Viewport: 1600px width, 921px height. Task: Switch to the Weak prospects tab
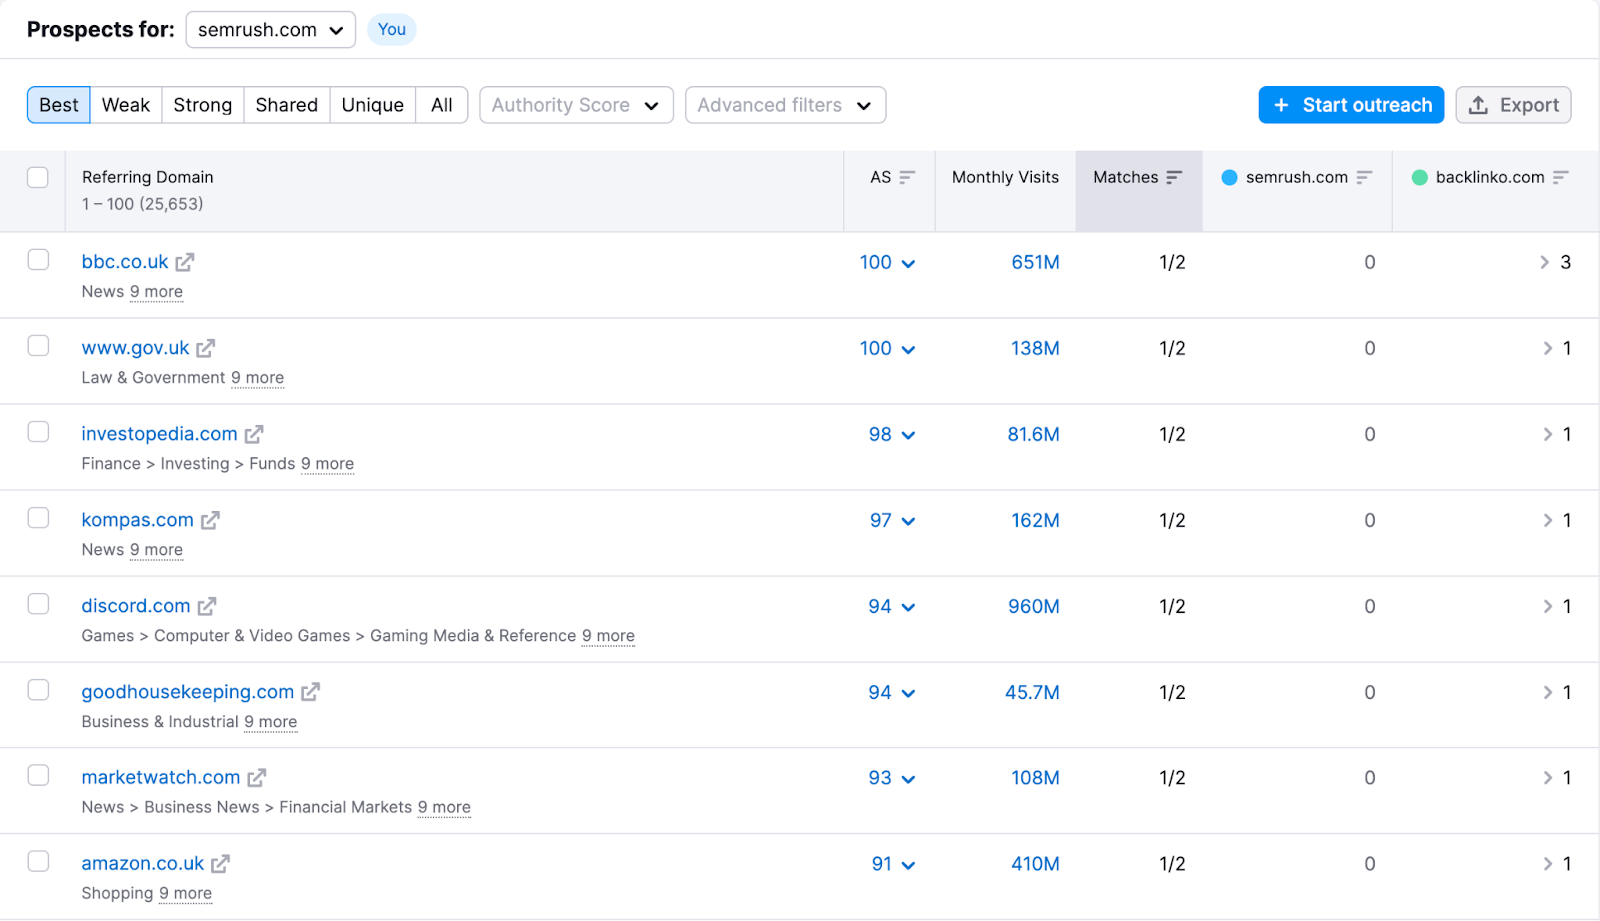(x=125, y=104)
